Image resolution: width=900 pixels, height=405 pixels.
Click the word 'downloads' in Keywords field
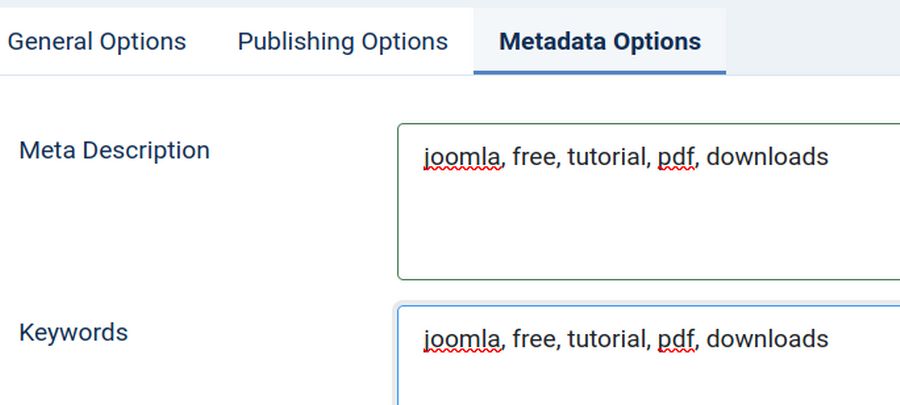click(767, 339)
